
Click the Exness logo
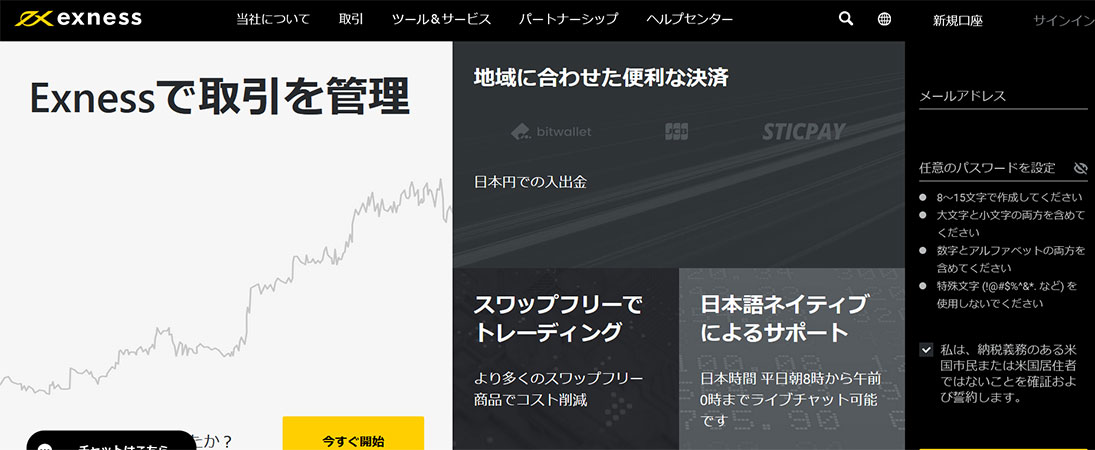[x=78, y=19]
